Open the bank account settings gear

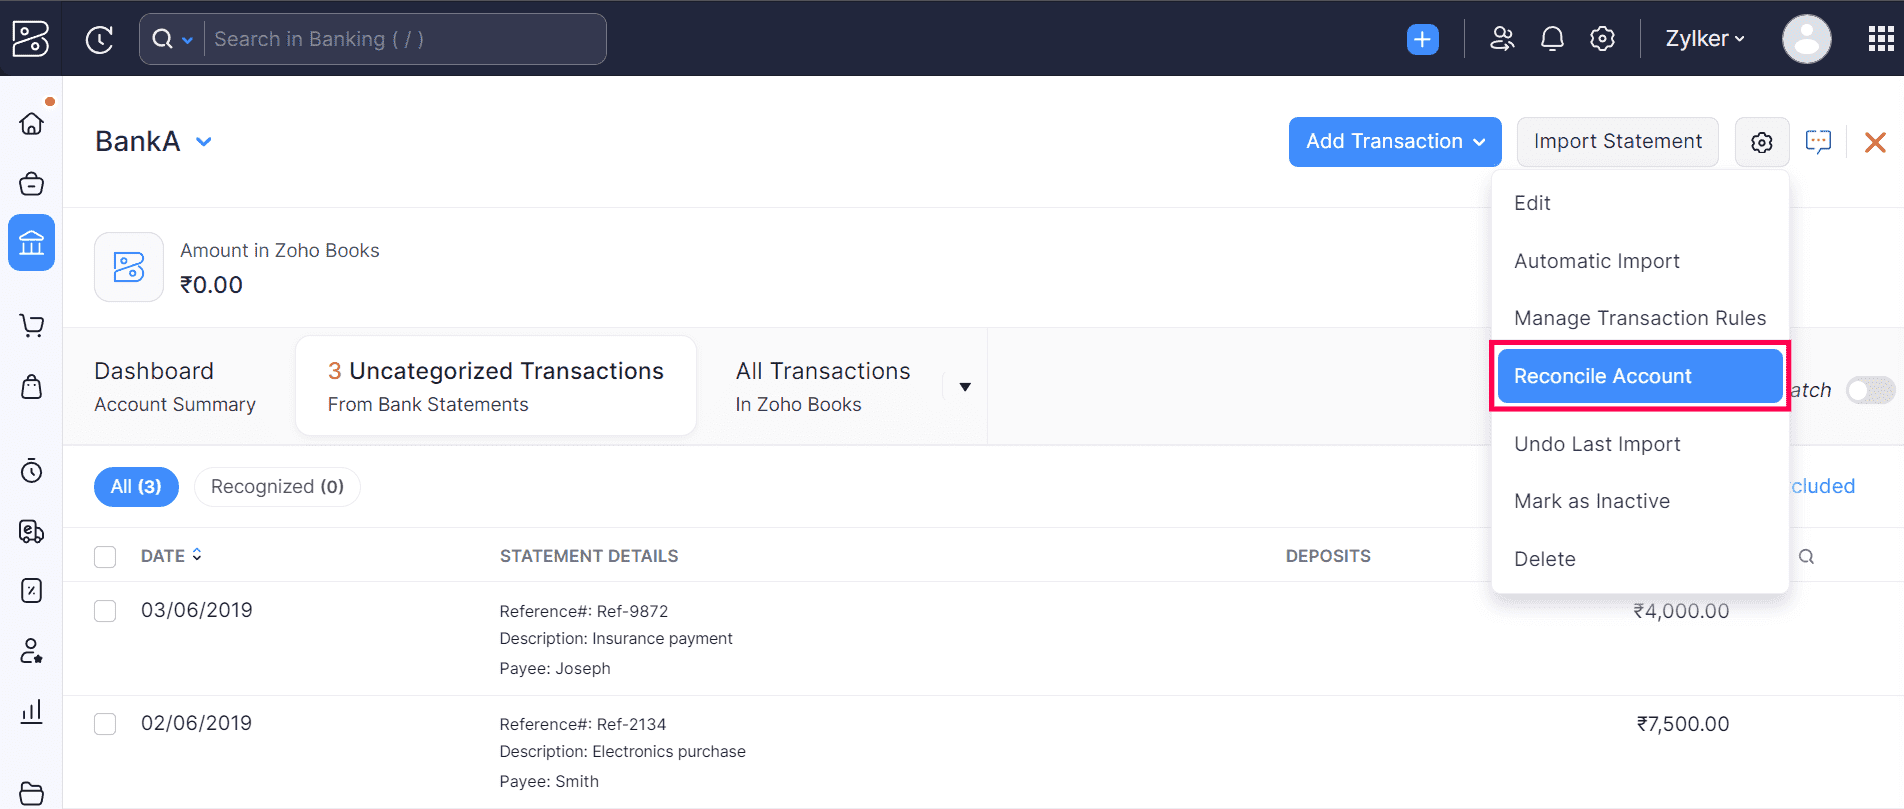point(1761,142)
